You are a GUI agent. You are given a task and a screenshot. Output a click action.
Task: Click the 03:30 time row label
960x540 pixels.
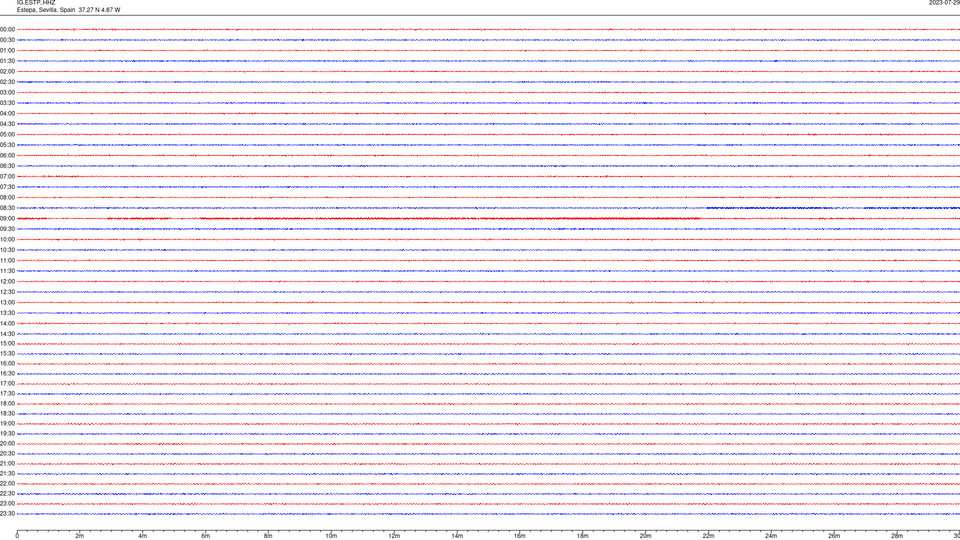(7, 103)
